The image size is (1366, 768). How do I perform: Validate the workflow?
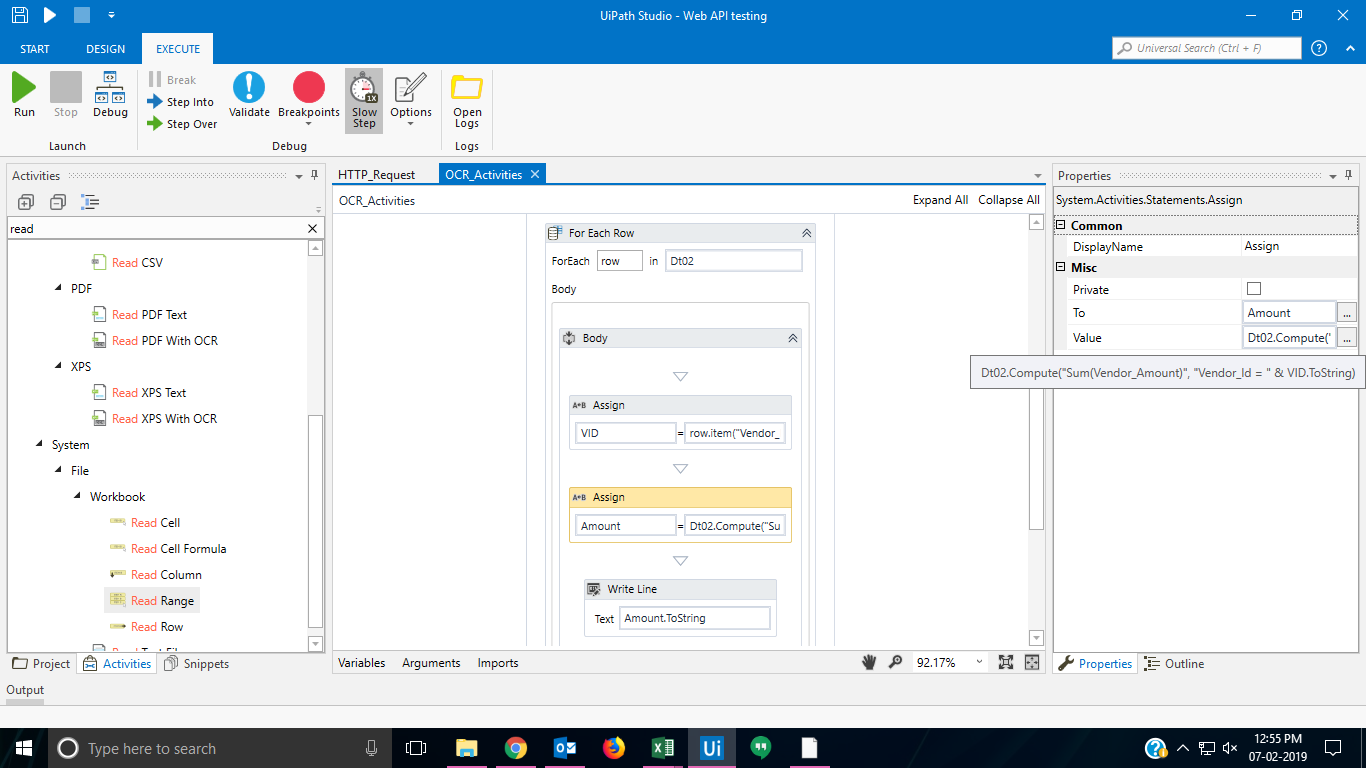pyautogui.click(x=249, y=95)
